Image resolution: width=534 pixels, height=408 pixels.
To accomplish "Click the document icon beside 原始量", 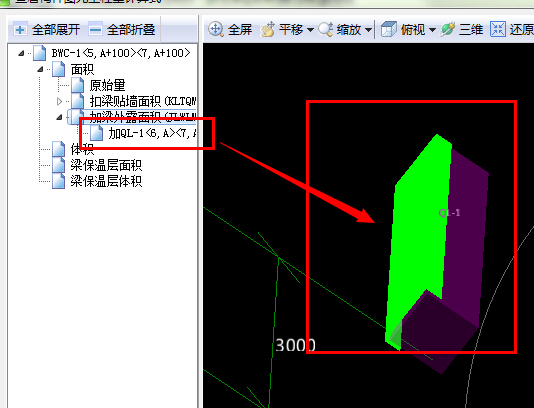I will click(x=78, y=85).
